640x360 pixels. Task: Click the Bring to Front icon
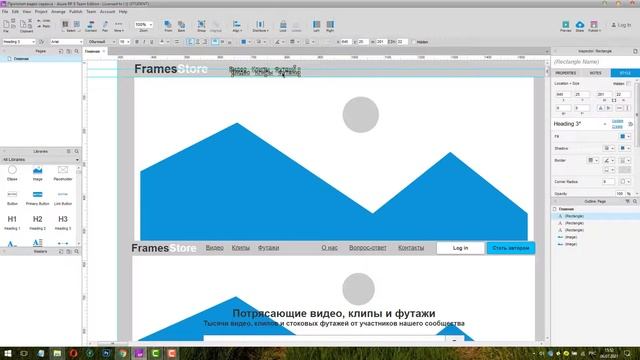[168, 25]
